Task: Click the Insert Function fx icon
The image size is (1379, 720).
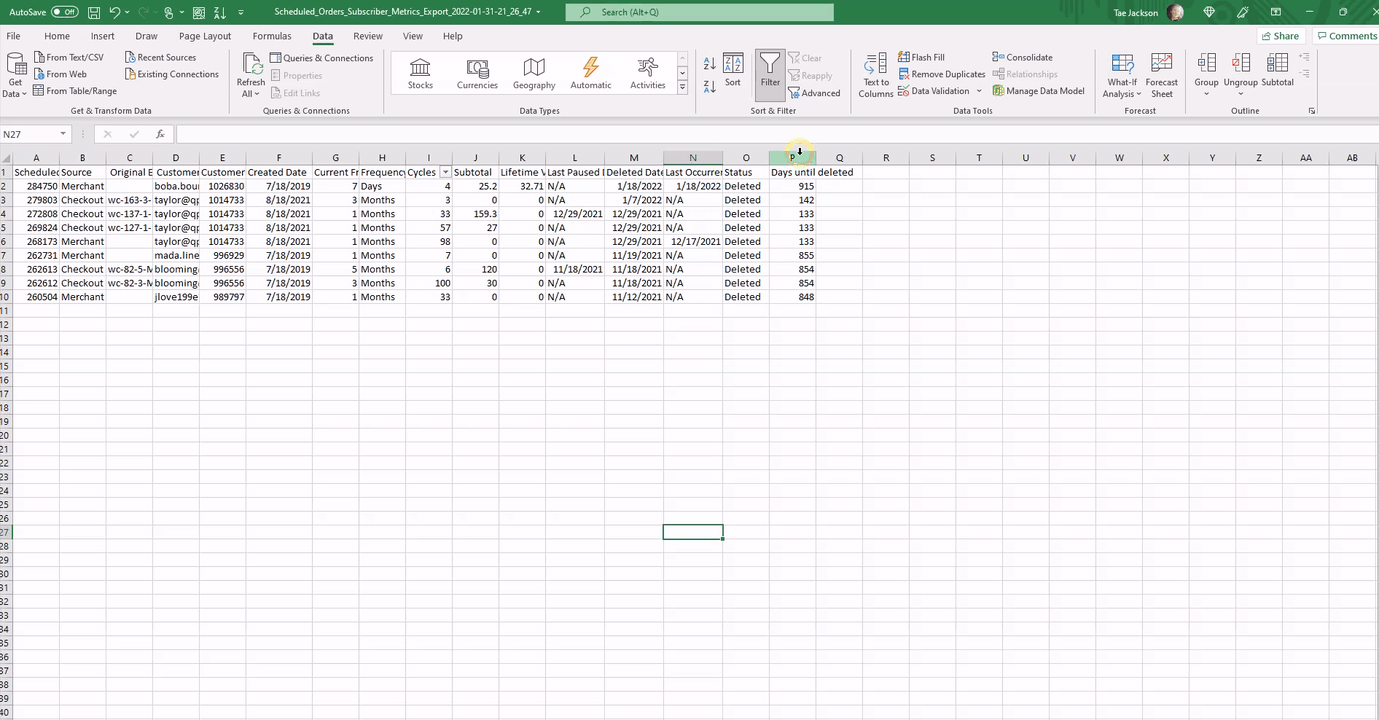Action: point(160,134)
